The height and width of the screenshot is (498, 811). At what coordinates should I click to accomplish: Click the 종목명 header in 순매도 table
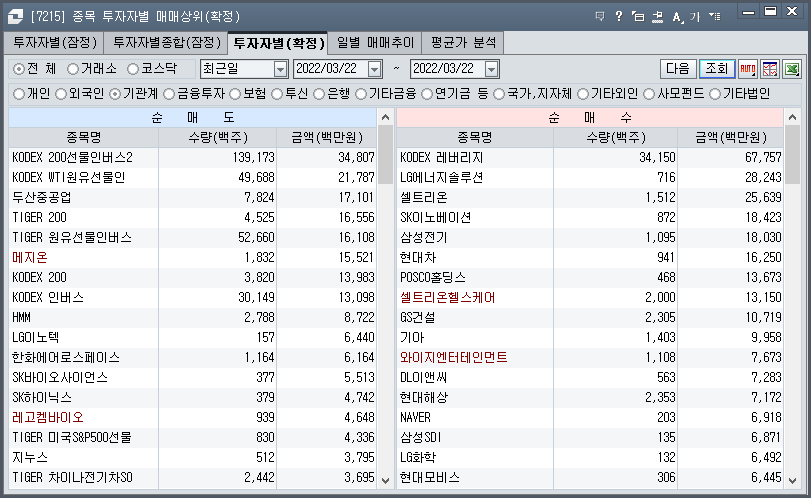pyautogui.click(x=83, y=138)
